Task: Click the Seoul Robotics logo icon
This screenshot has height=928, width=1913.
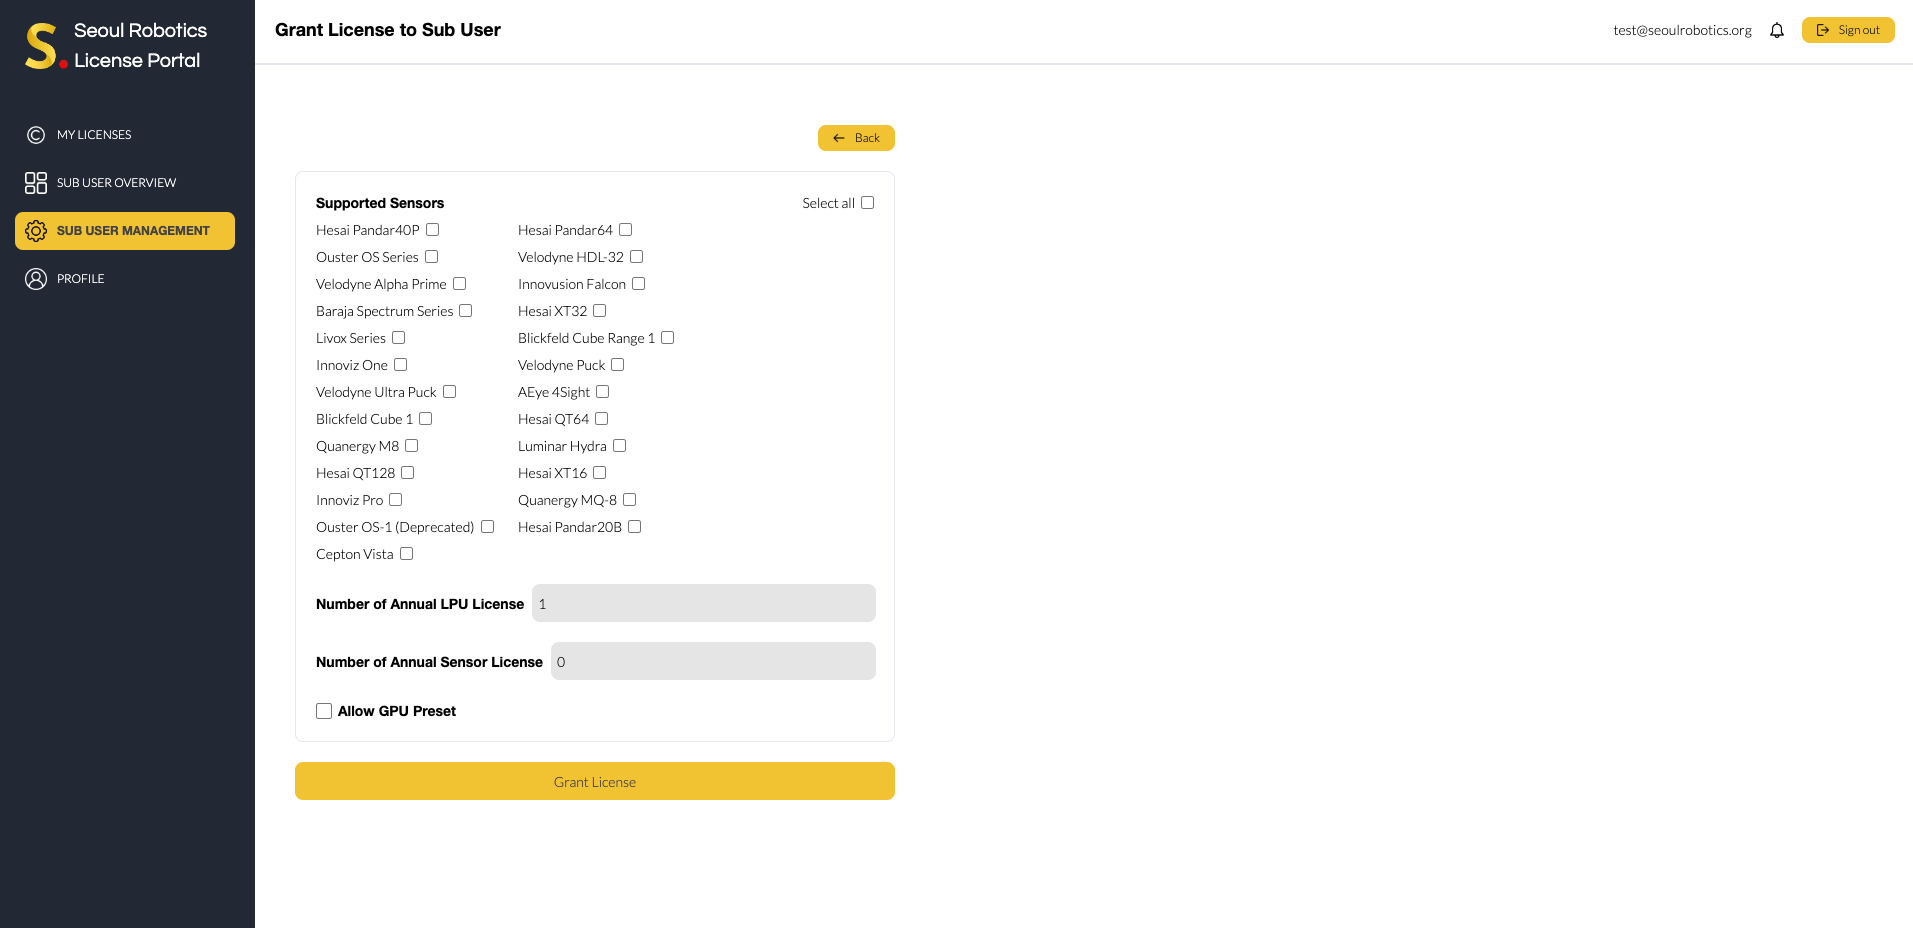Action: click(45, 46)
